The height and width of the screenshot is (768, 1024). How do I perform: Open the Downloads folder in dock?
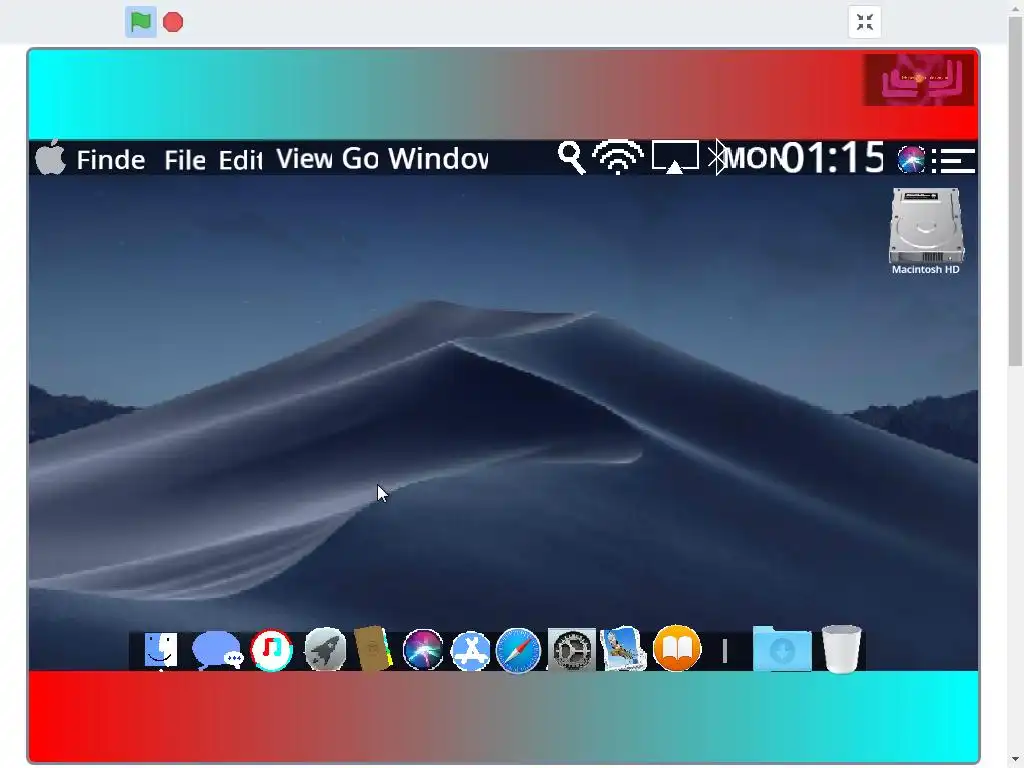(782, 648)
